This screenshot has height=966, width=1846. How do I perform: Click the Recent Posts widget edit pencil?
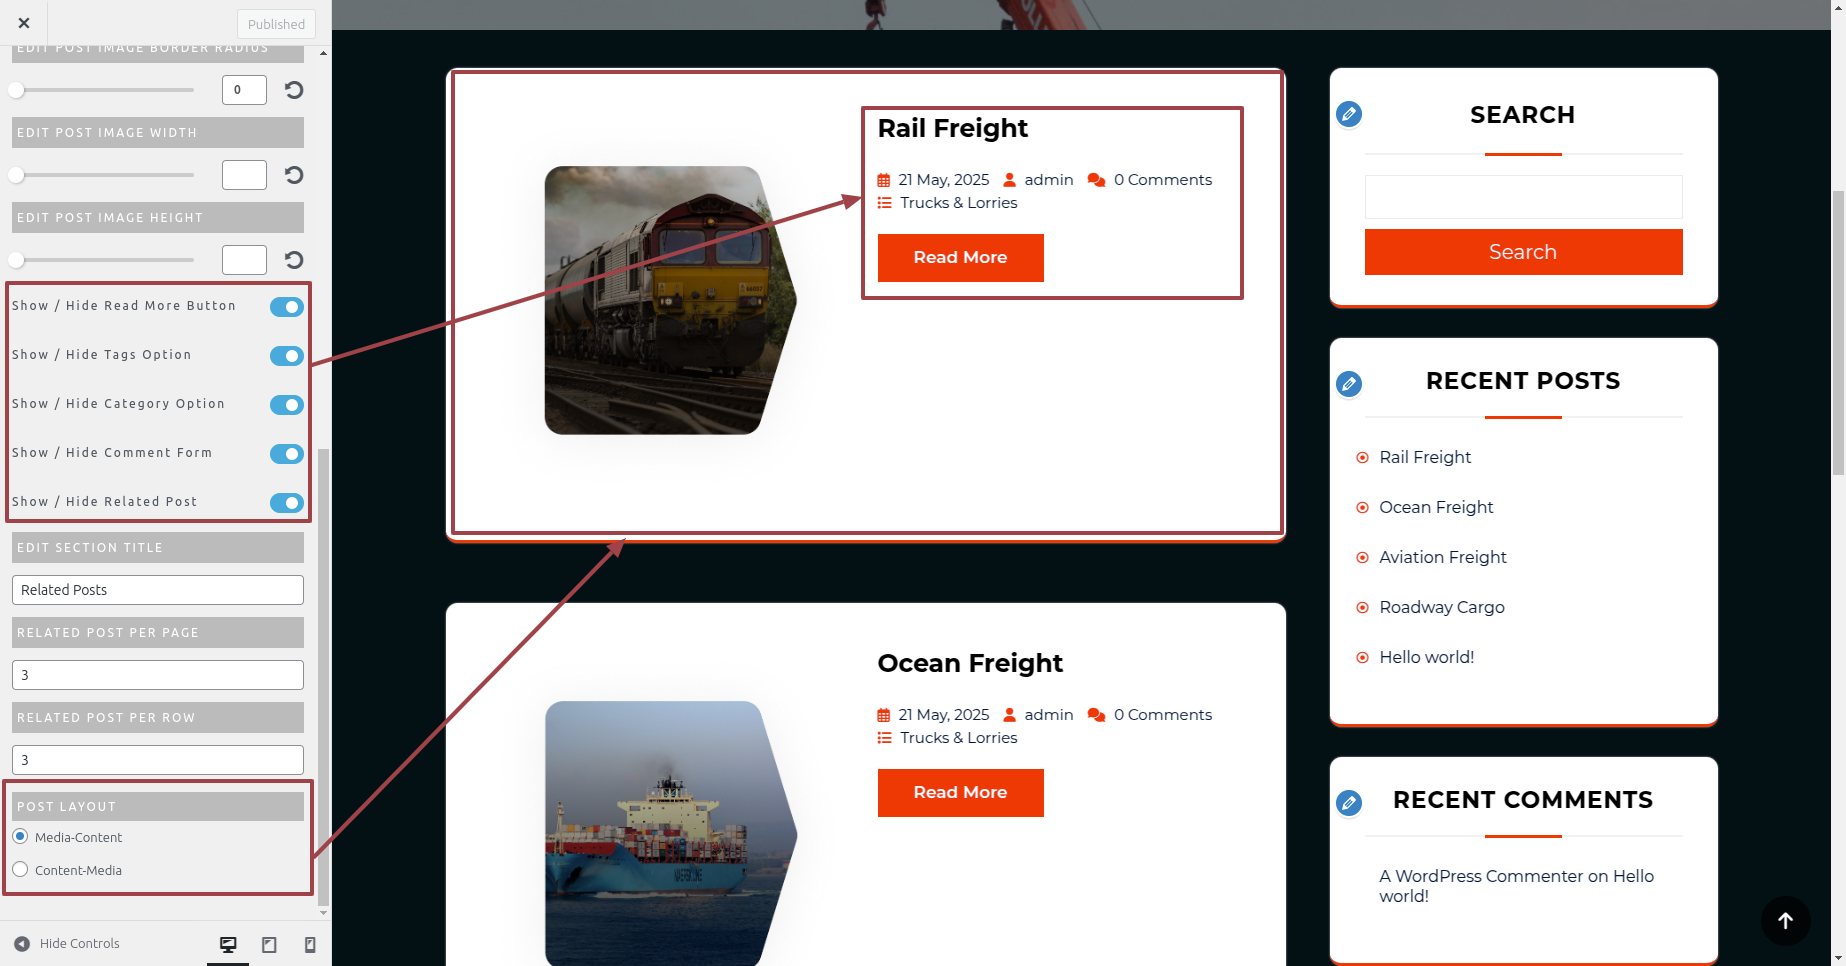coord(1349,384)
